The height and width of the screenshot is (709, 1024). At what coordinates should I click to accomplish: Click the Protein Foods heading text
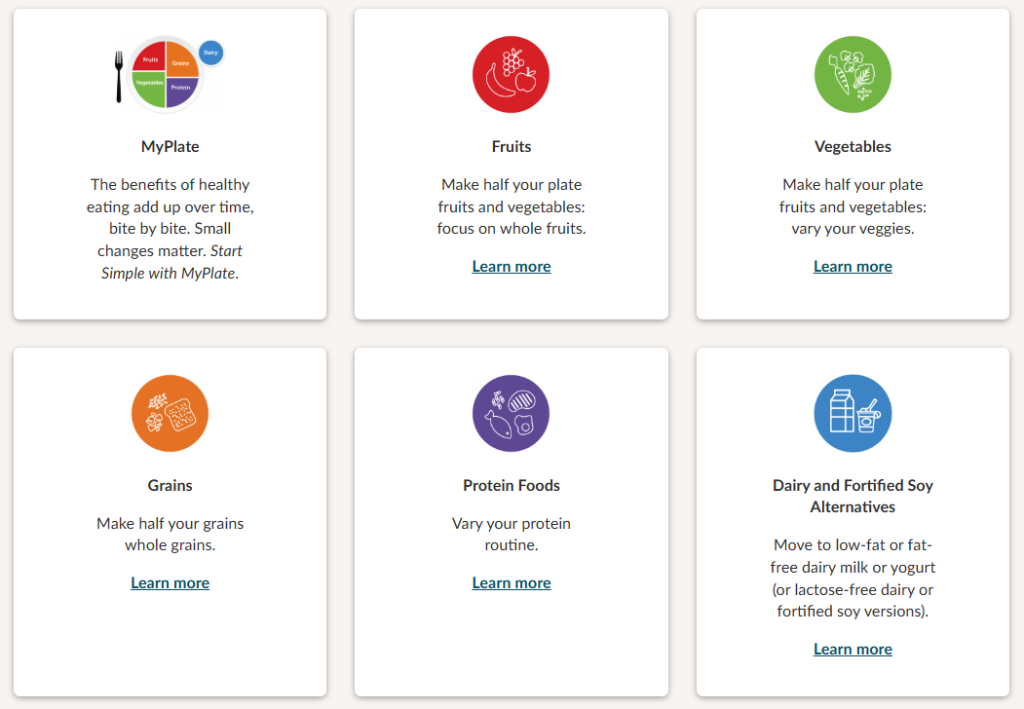511,485
